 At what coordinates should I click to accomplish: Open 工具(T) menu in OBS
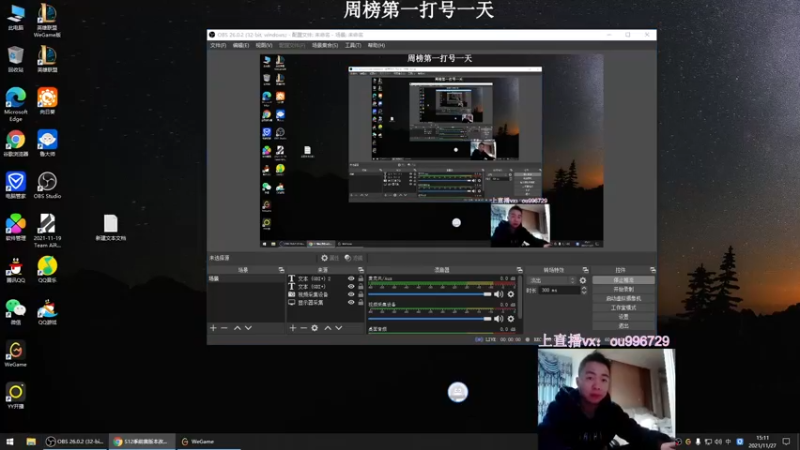[x=353, y=45]
